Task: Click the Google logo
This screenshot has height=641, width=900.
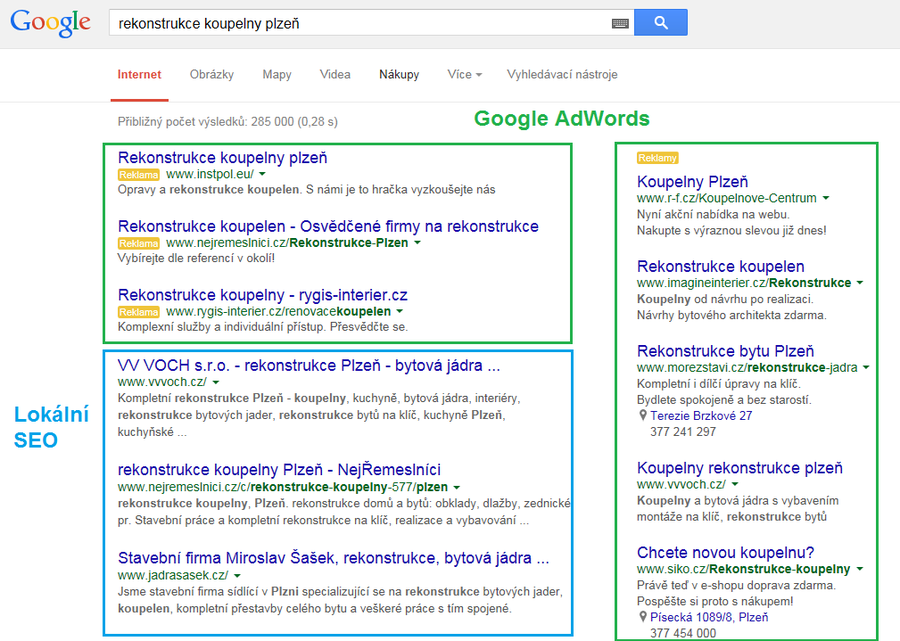Action: click(x=51, y=24)
